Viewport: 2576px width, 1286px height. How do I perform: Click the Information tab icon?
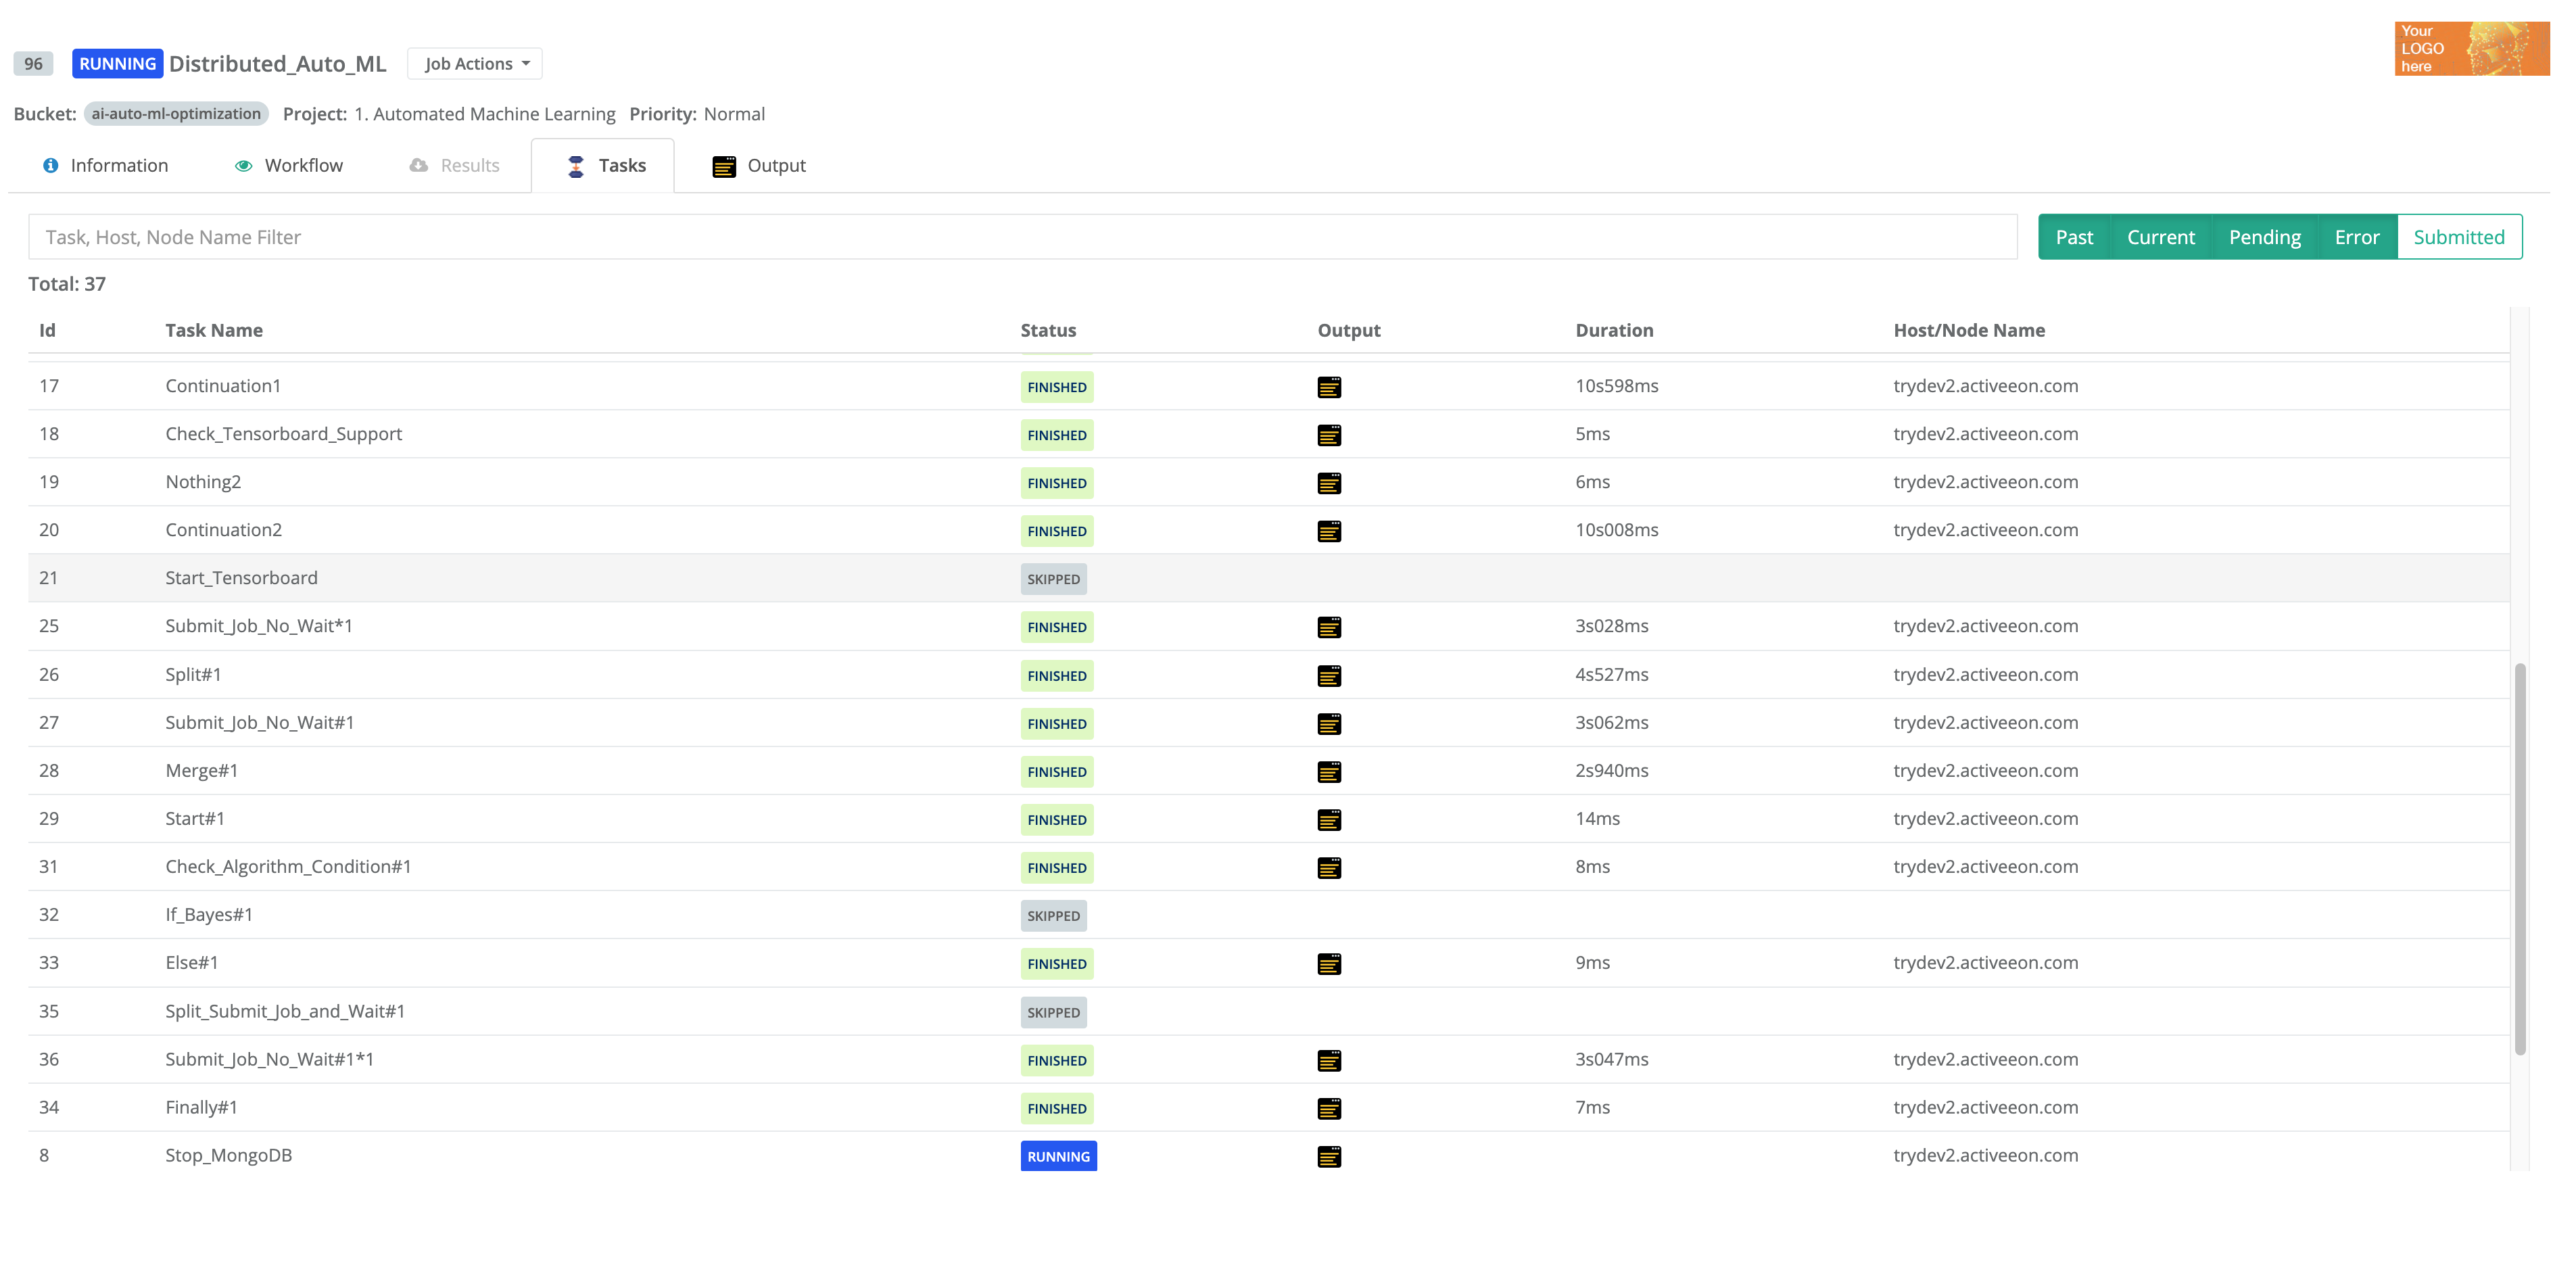pyautogui.click(x=49, y=164)
